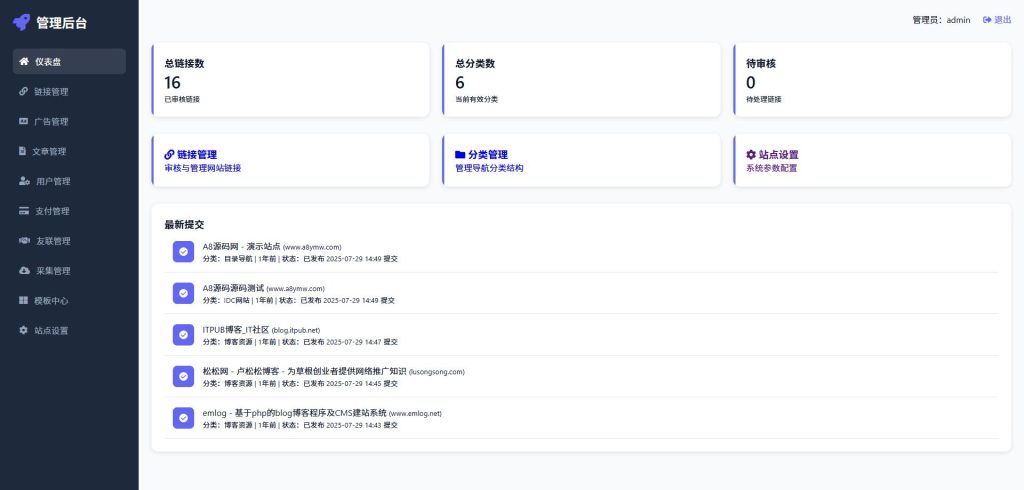Open 支付管理 in the sidebar
This screenshot has width=1024, height=490.
pos(69,211)
